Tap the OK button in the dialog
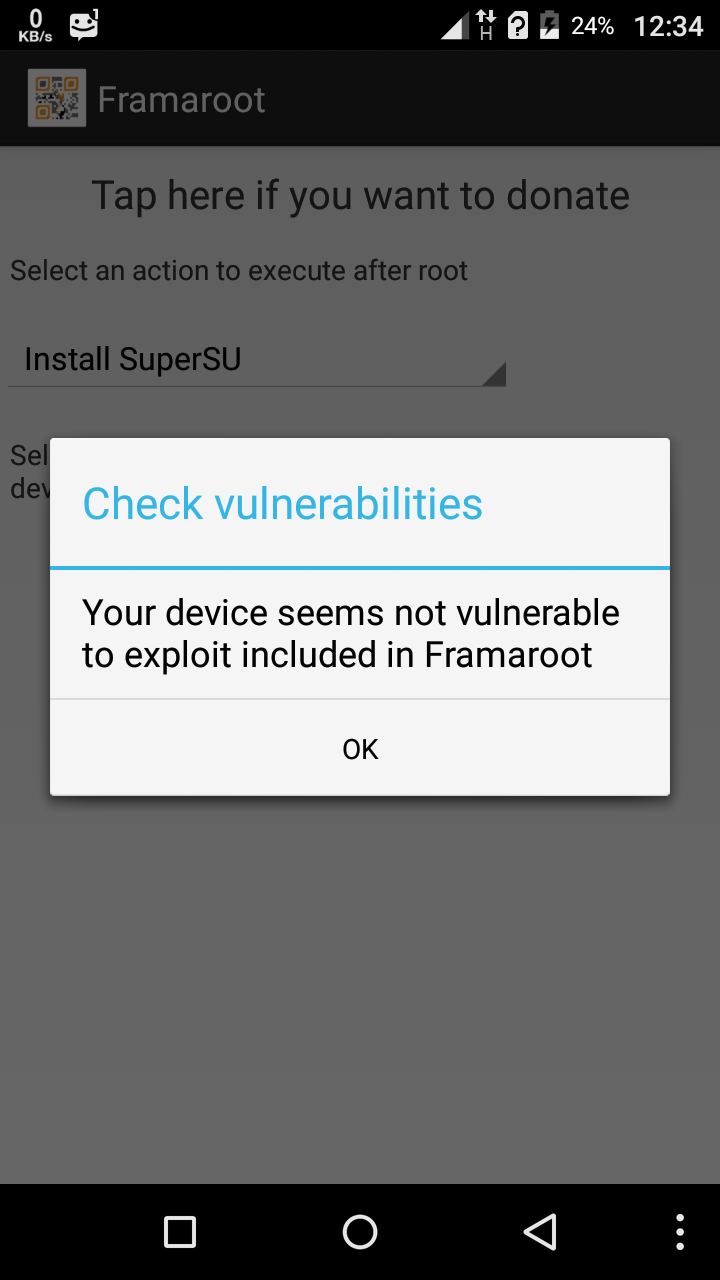Image resolution: width=720 pixels, height=1280 pixels. tap(360, 748)
